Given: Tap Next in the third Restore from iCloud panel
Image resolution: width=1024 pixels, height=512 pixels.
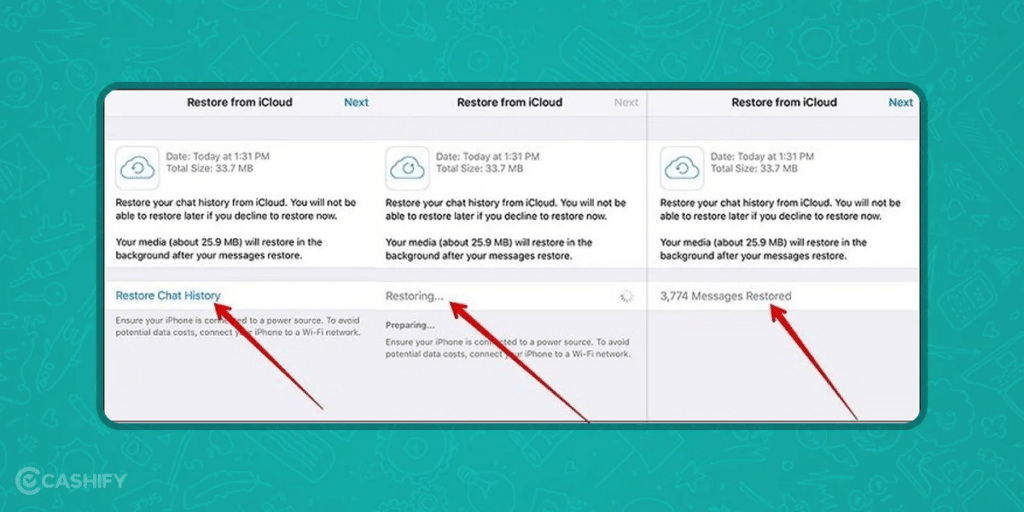Looking at the screenshot, I should (x=901, y=103).
